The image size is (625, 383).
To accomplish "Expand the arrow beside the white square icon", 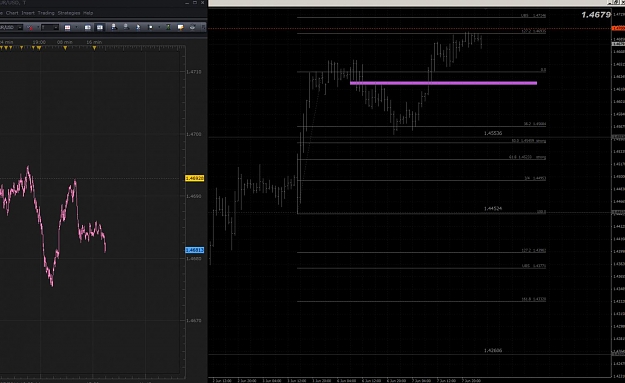I will 159,27.
